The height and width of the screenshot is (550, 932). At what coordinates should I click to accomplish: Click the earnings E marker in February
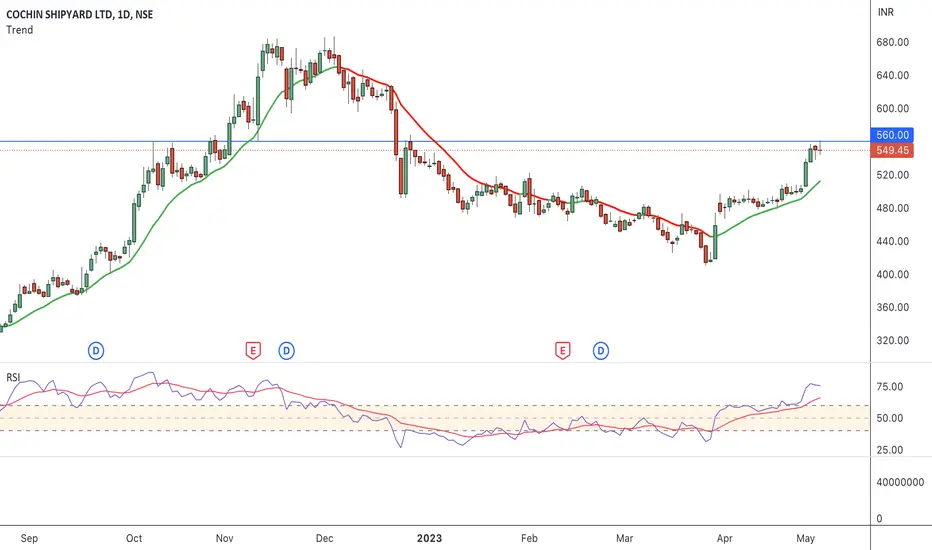(x=562, y=351)
